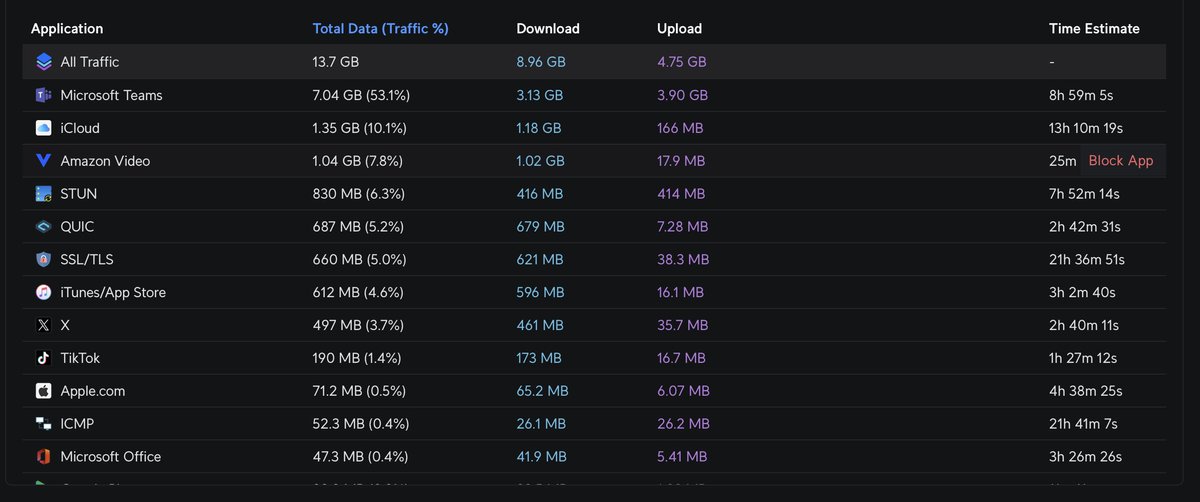Click the SSL/TLS shield icon

click(43, 260)
